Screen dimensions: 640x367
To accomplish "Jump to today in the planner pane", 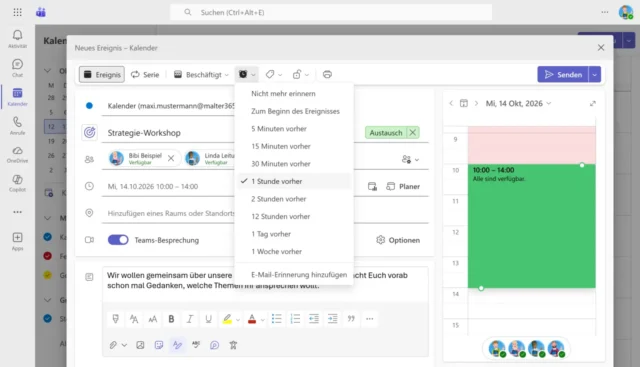I will [x=464, y=104].
